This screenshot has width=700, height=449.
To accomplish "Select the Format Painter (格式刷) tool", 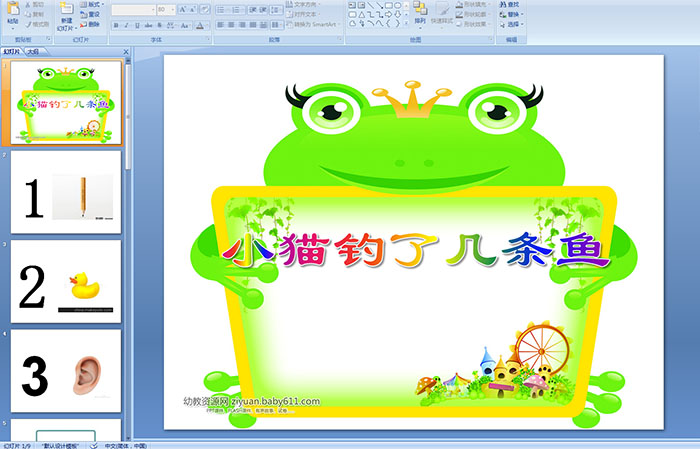I will coord(38,25).
